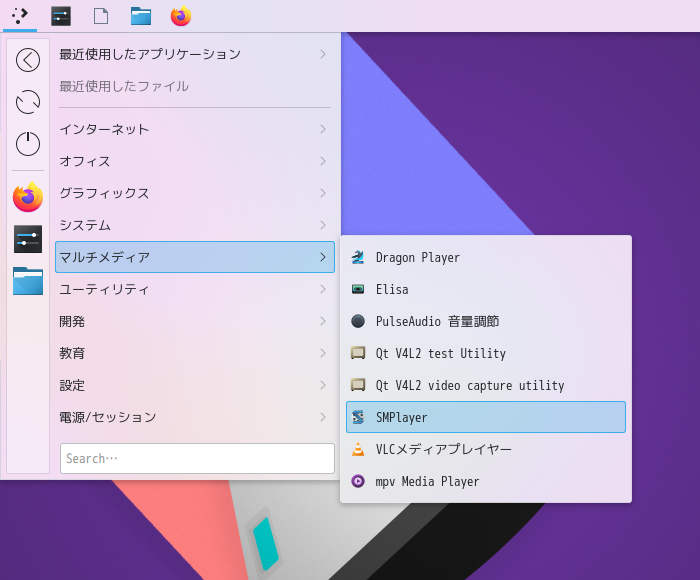The width and height of the screenshot is (700, 580).
Task: Click the SMPlayer icon
Action: coord(358,417)
